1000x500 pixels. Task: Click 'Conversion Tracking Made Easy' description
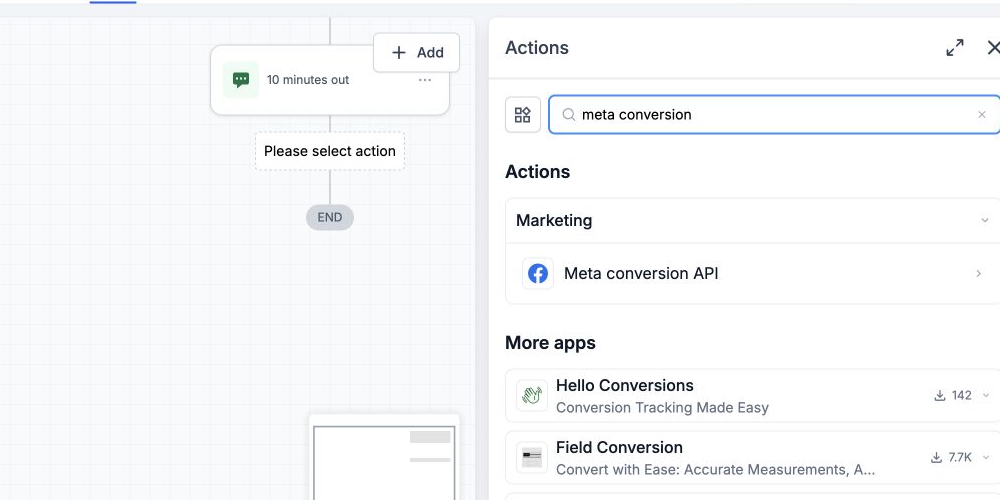coord(662,408)
